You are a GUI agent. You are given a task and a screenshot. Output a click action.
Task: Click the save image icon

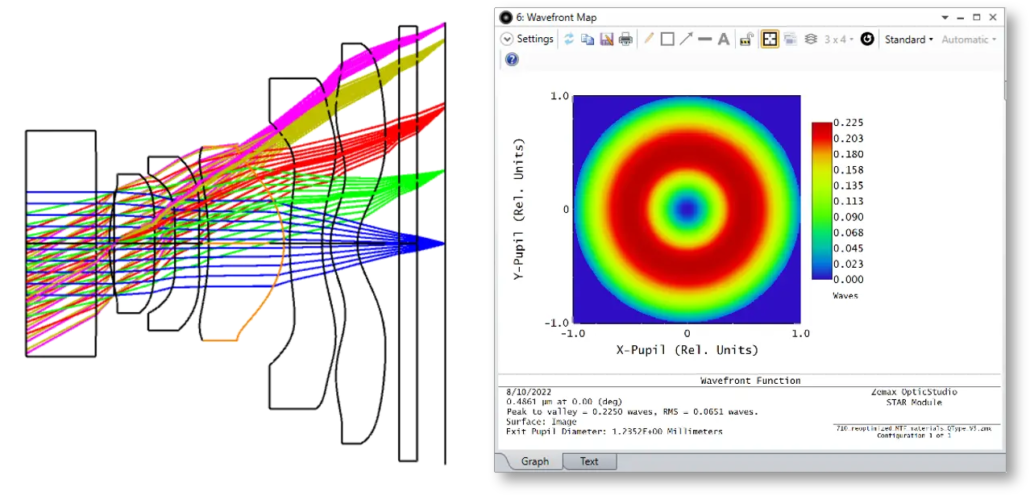[x=606, y=39]
